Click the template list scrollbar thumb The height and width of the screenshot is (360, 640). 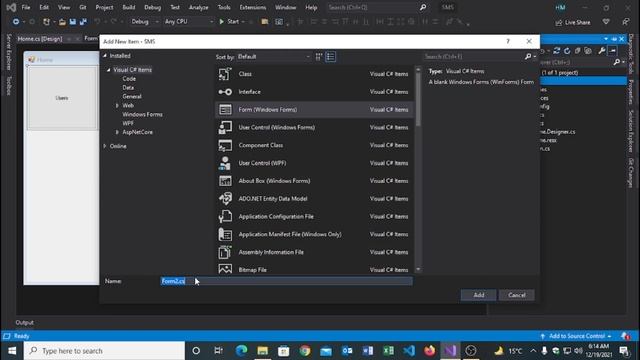[418, 99]
